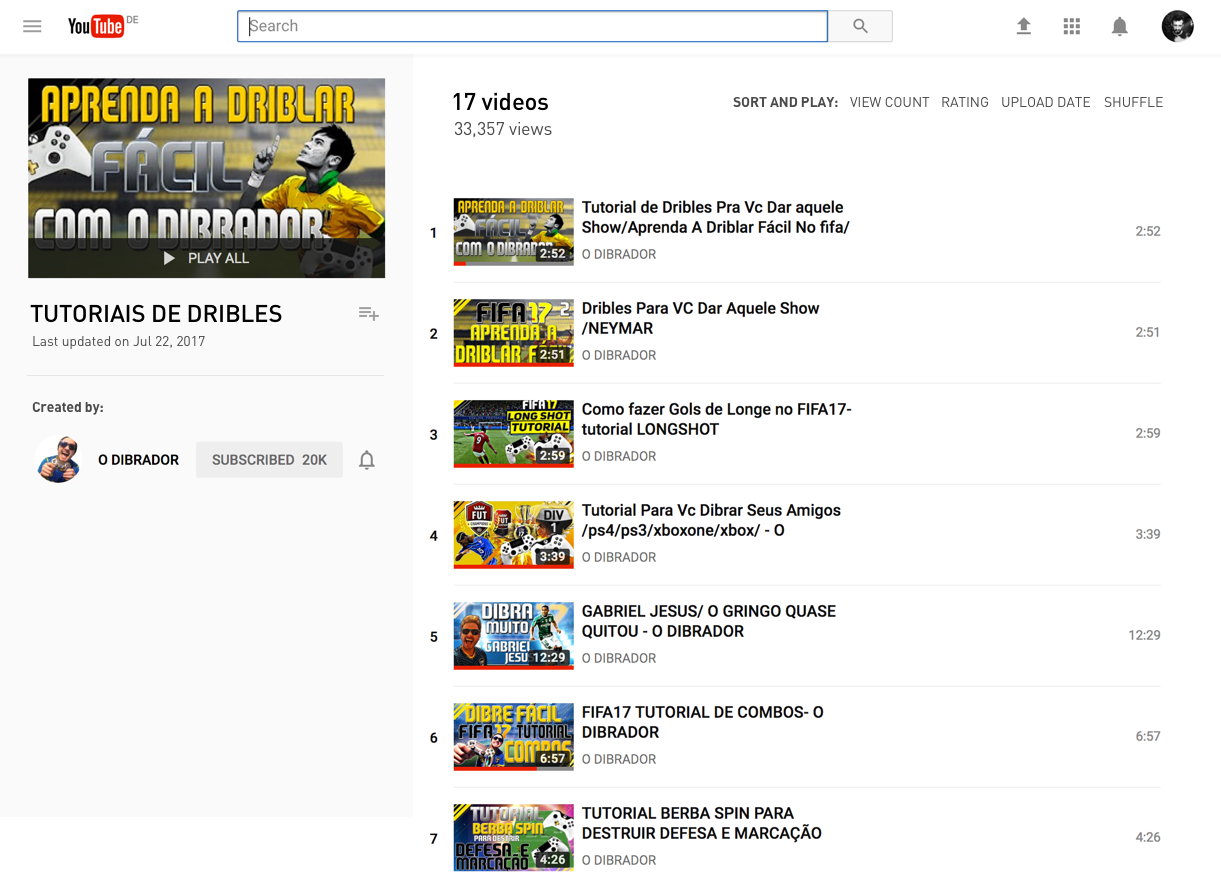
Task: Click the 6:57 duration at row end
Action: click(1148, 736)
